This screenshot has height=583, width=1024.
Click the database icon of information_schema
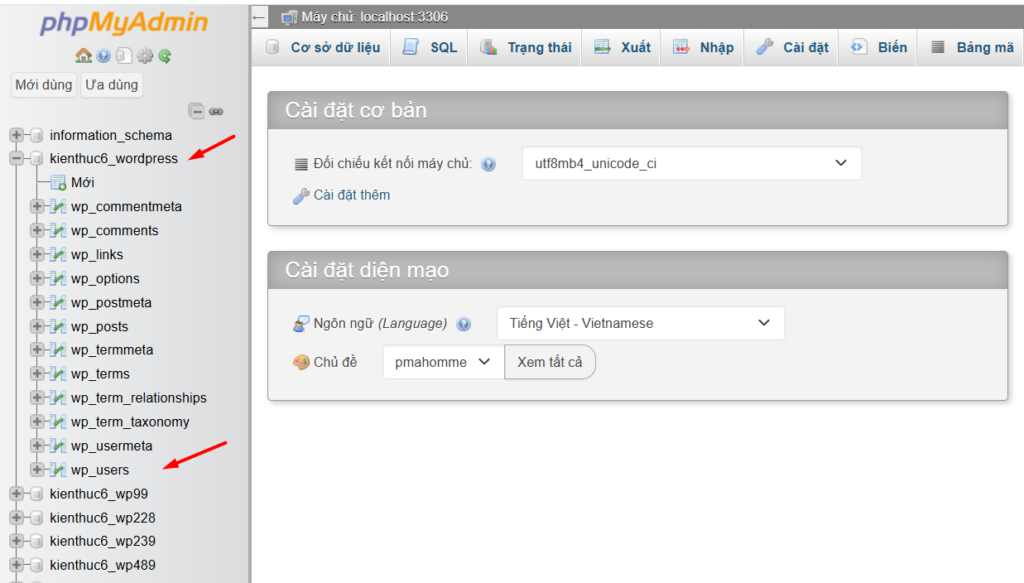(37, 135)
